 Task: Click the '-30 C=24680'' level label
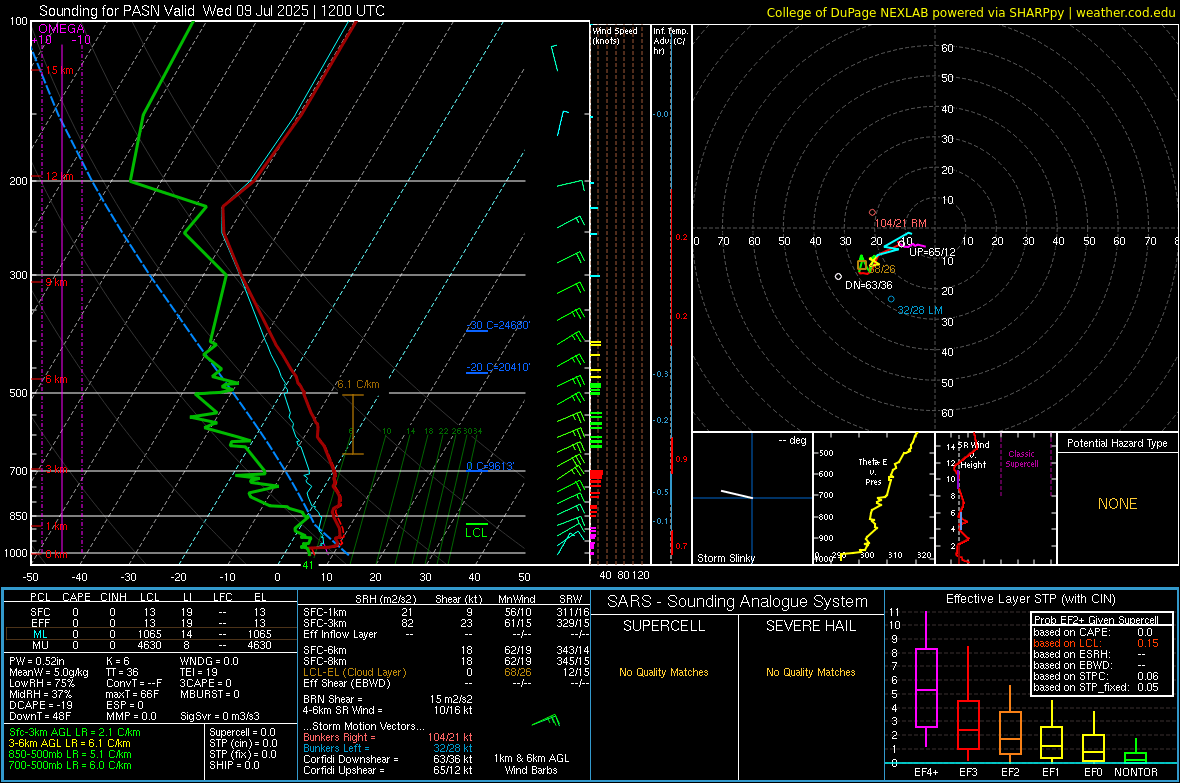pyautogui.click(x=498, y=325)
